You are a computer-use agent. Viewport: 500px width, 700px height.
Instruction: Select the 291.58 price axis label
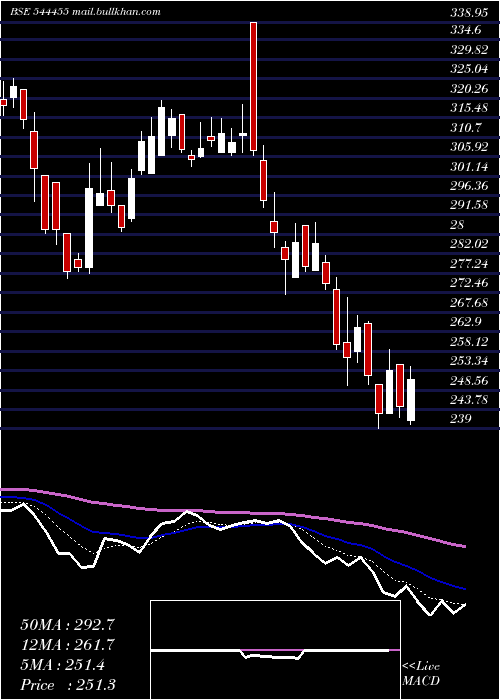pyautogui.click(x=469, y=205)
